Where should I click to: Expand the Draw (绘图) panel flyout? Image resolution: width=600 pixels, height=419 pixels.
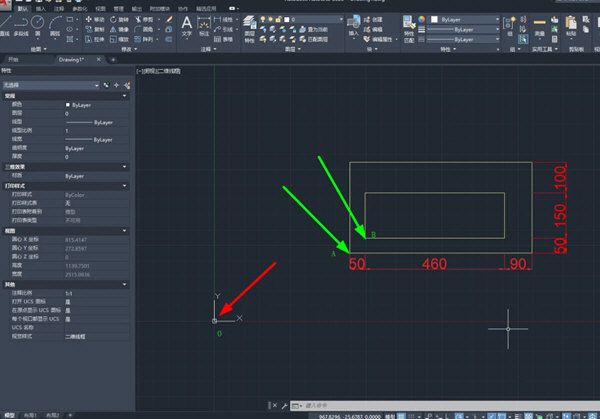39,49
